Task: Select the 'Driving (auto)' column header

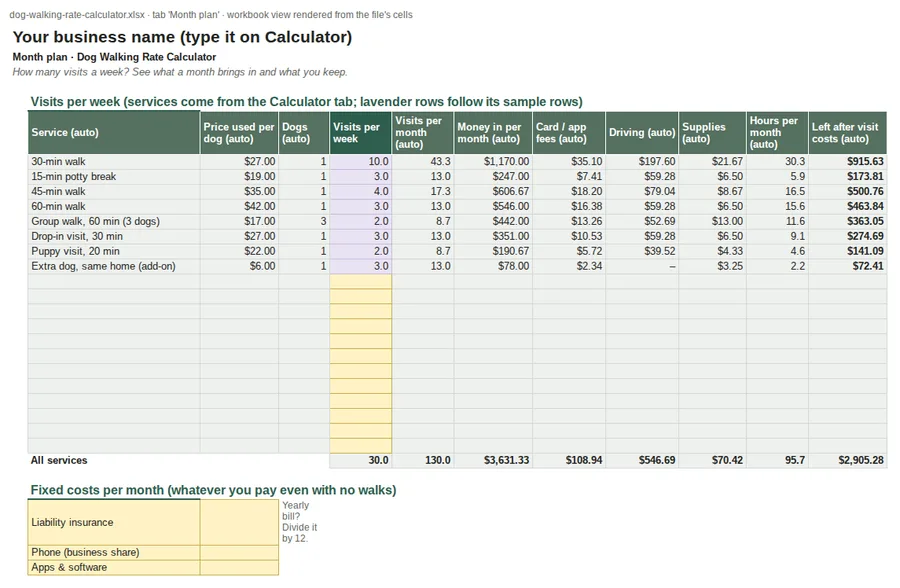Action: point(642,133)
